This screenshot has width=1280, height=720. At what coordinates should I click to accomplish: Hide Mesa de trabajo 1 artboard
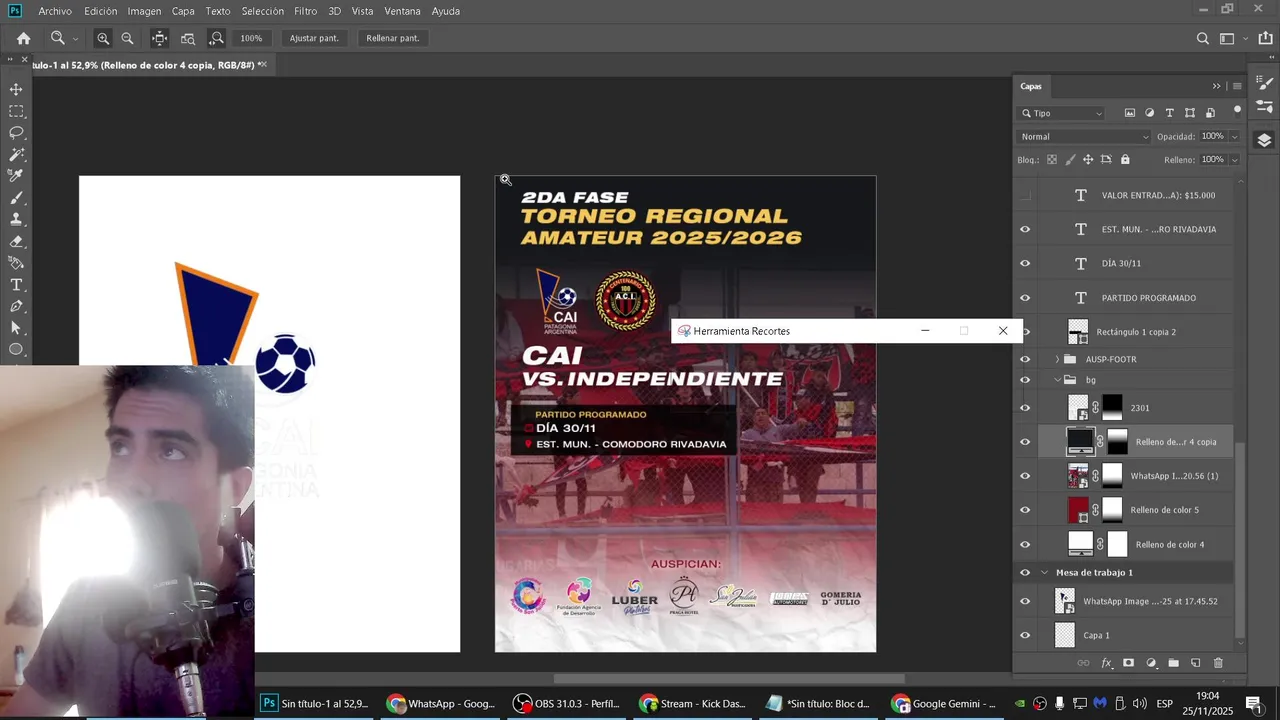pos(1025,572)
